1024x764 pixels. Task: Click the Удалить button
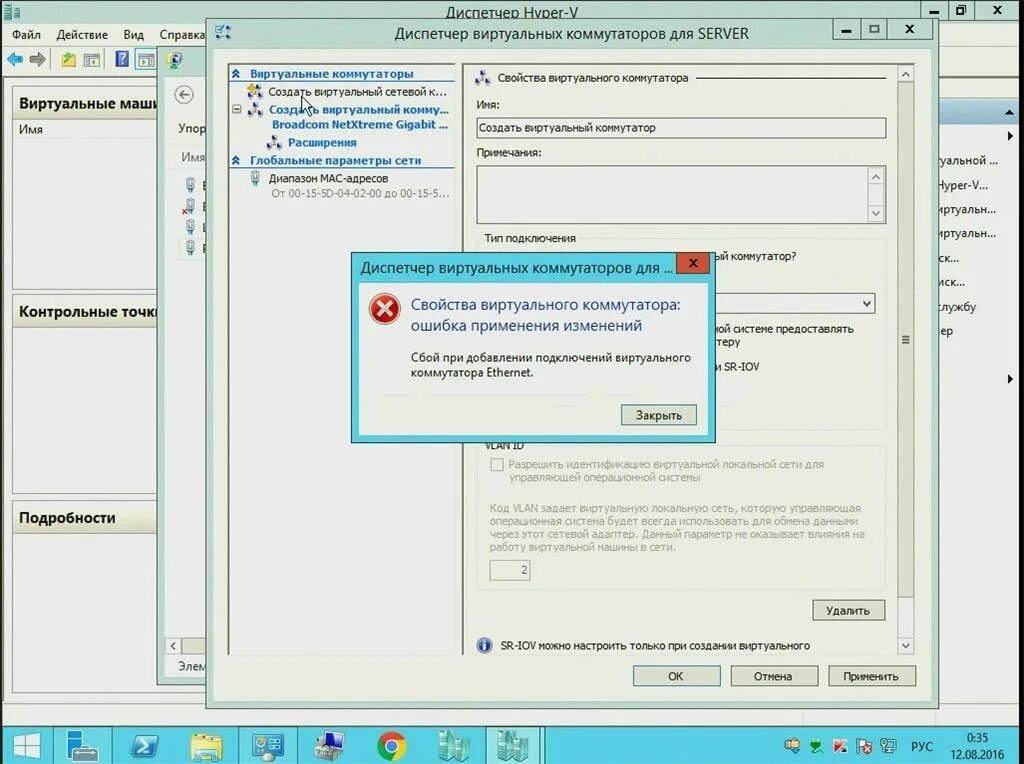(x=848, y=610)
